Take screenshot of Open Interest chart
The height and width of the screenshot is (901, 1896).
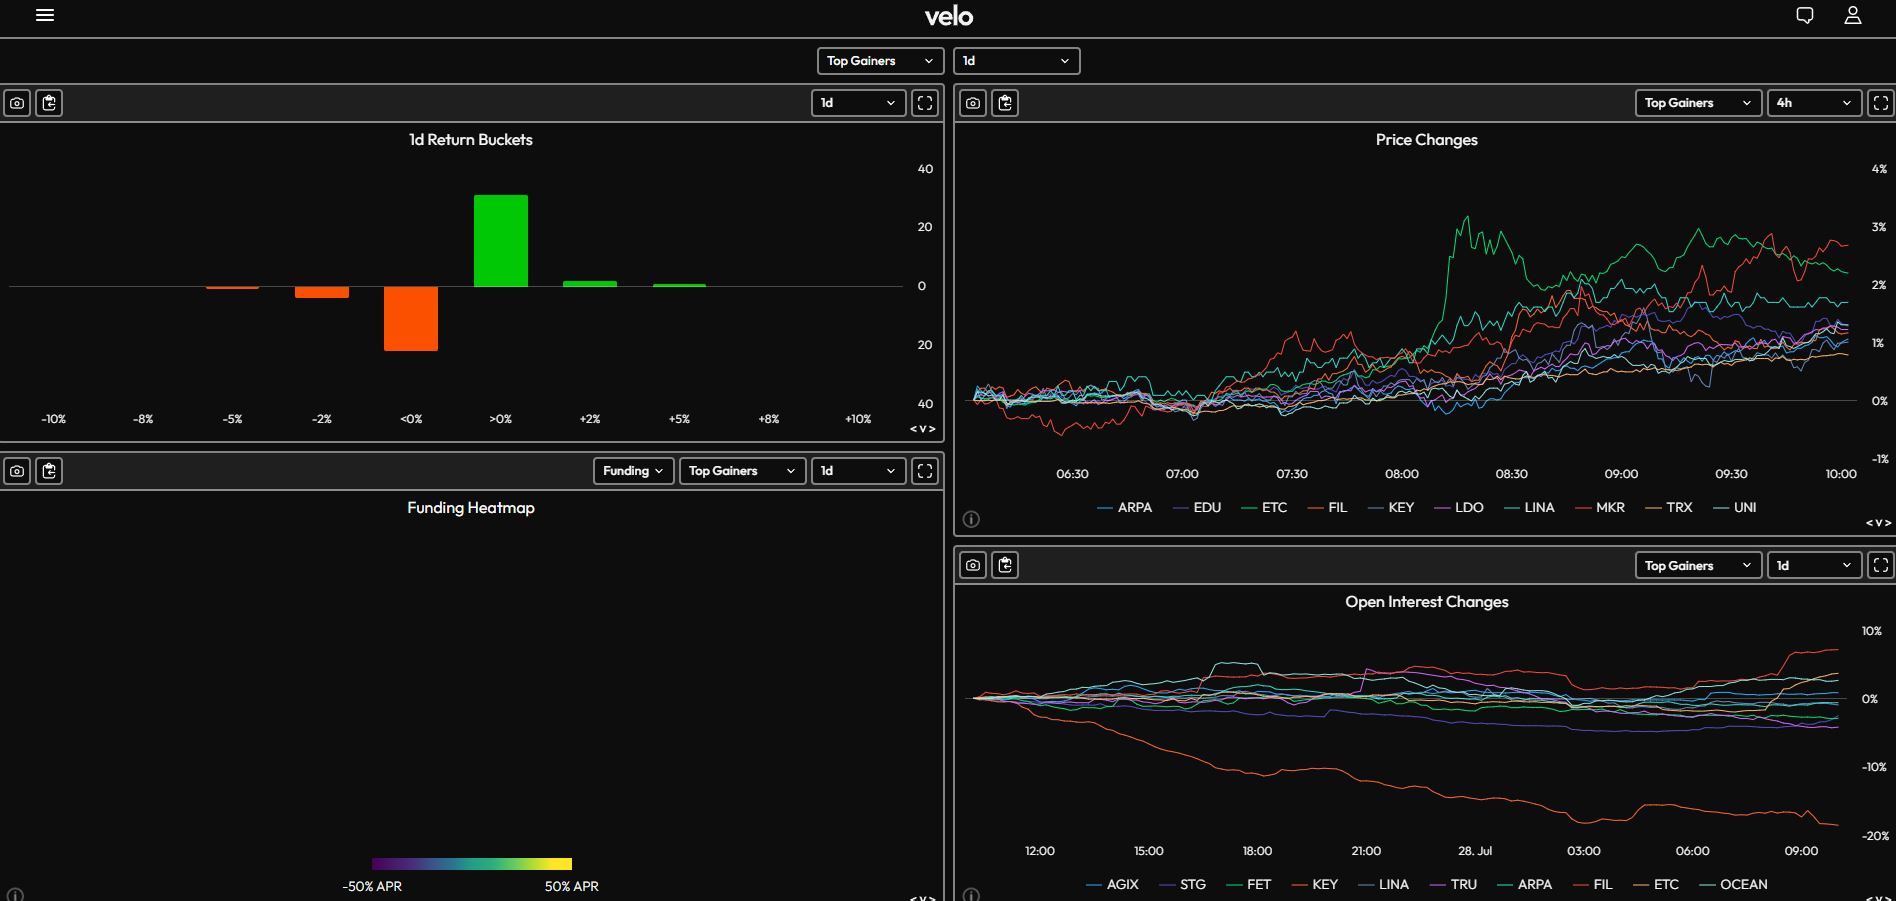[973, 566]
